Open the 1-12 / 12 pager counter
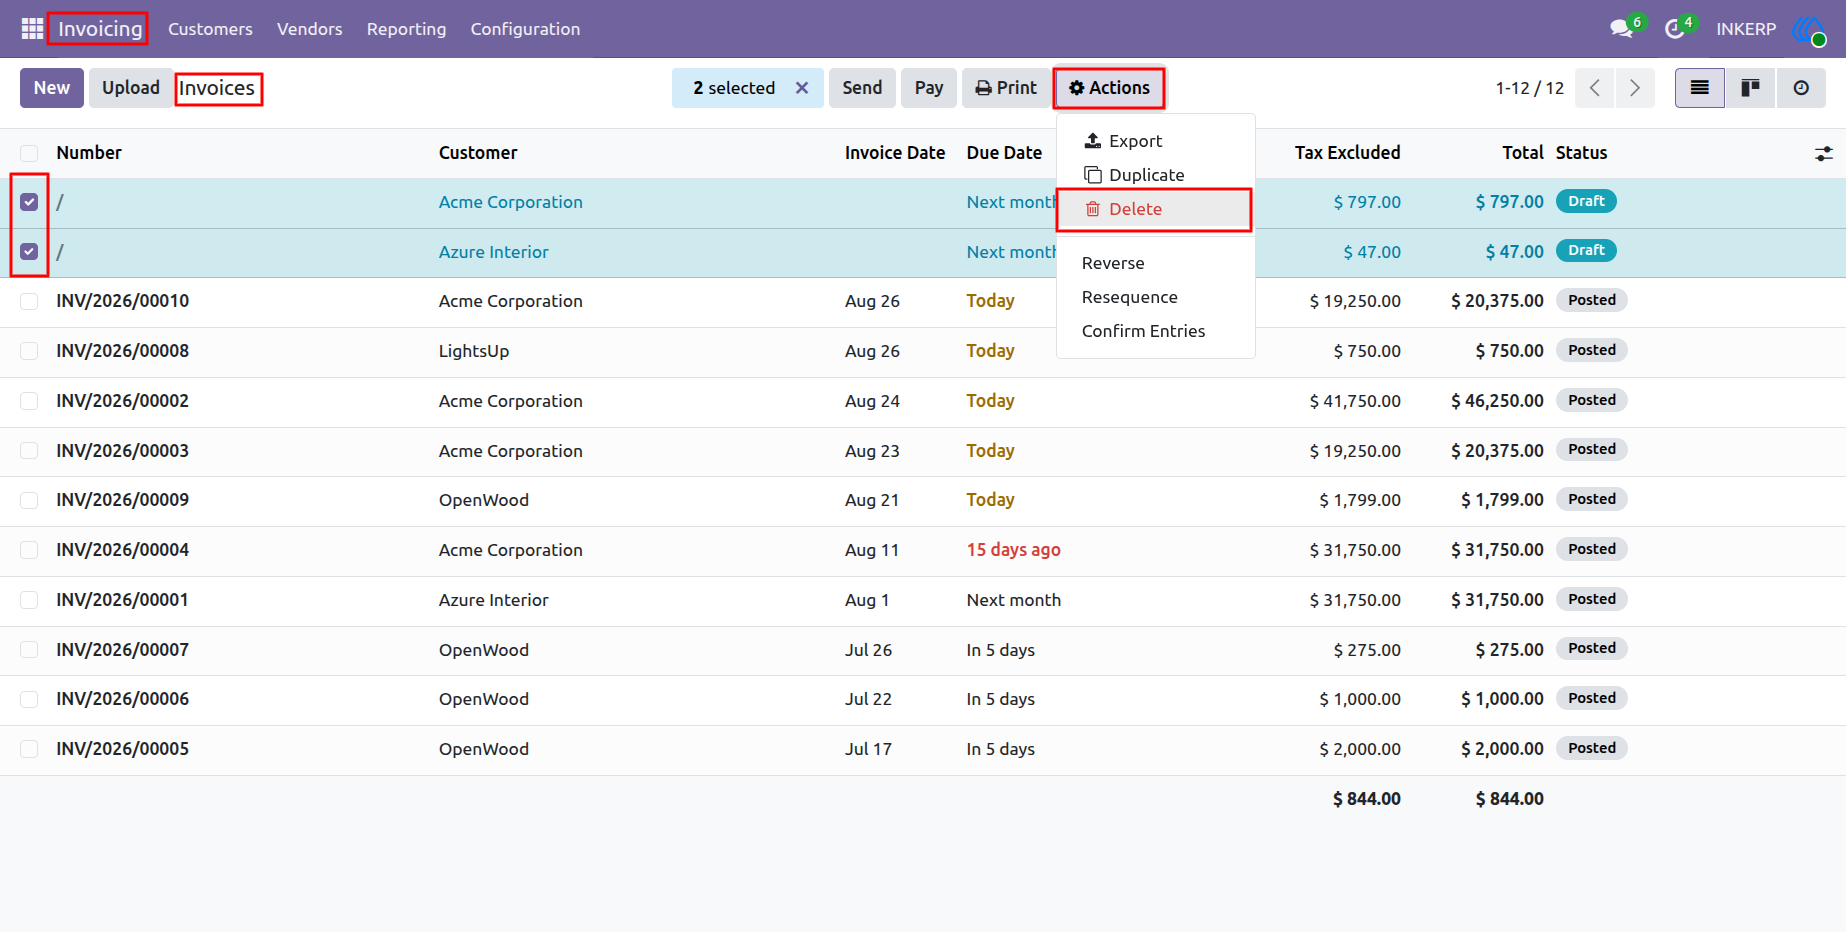 pos(1529,88)
